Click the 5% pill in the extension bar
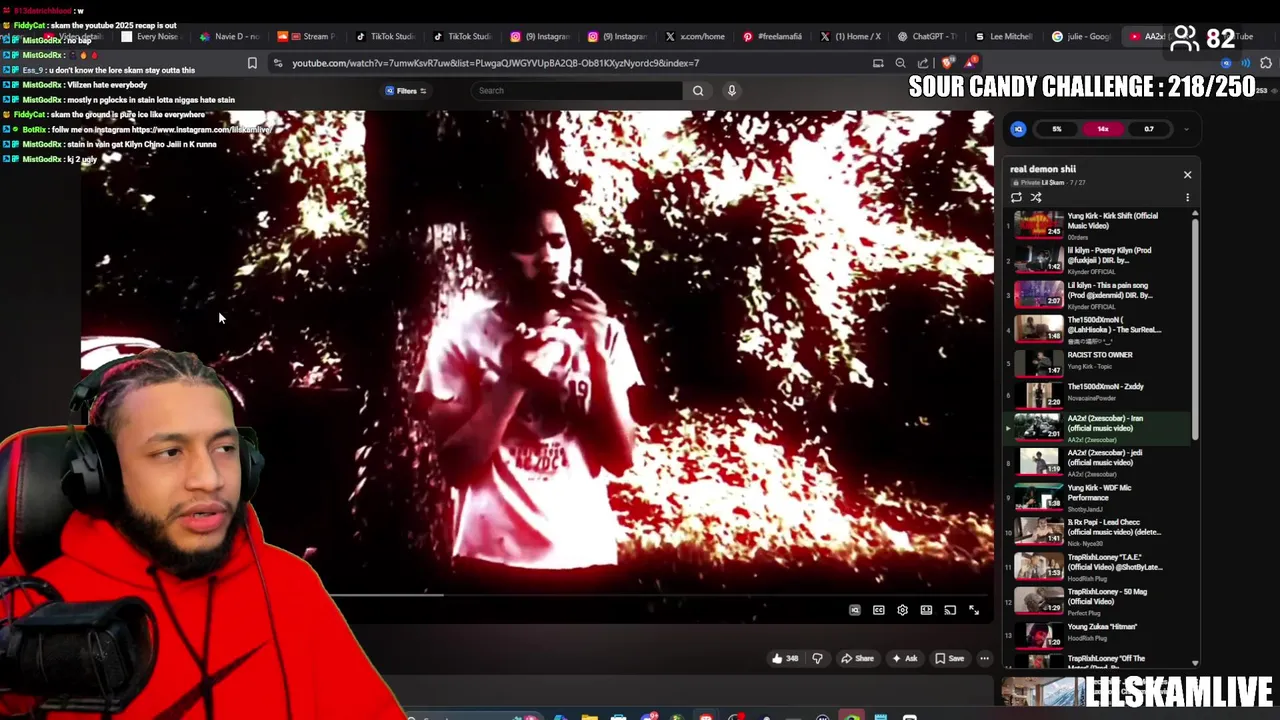This screenshot has height=720, width=1280. (x=1057, y=129)
